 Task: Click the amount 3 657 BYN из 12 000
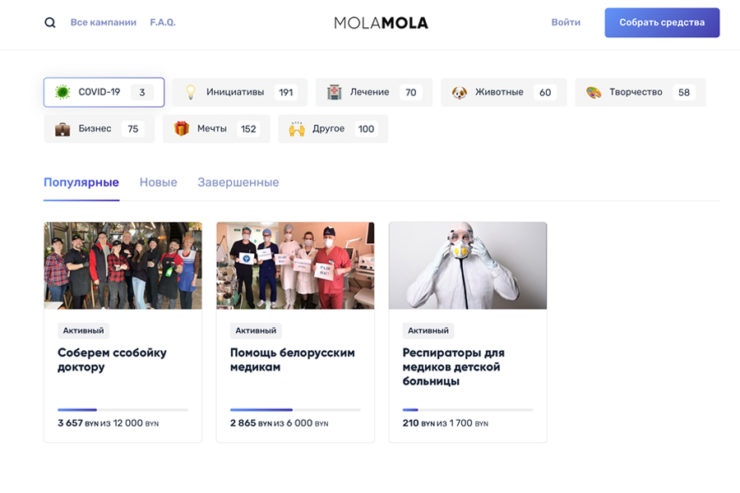pos(108,423)
